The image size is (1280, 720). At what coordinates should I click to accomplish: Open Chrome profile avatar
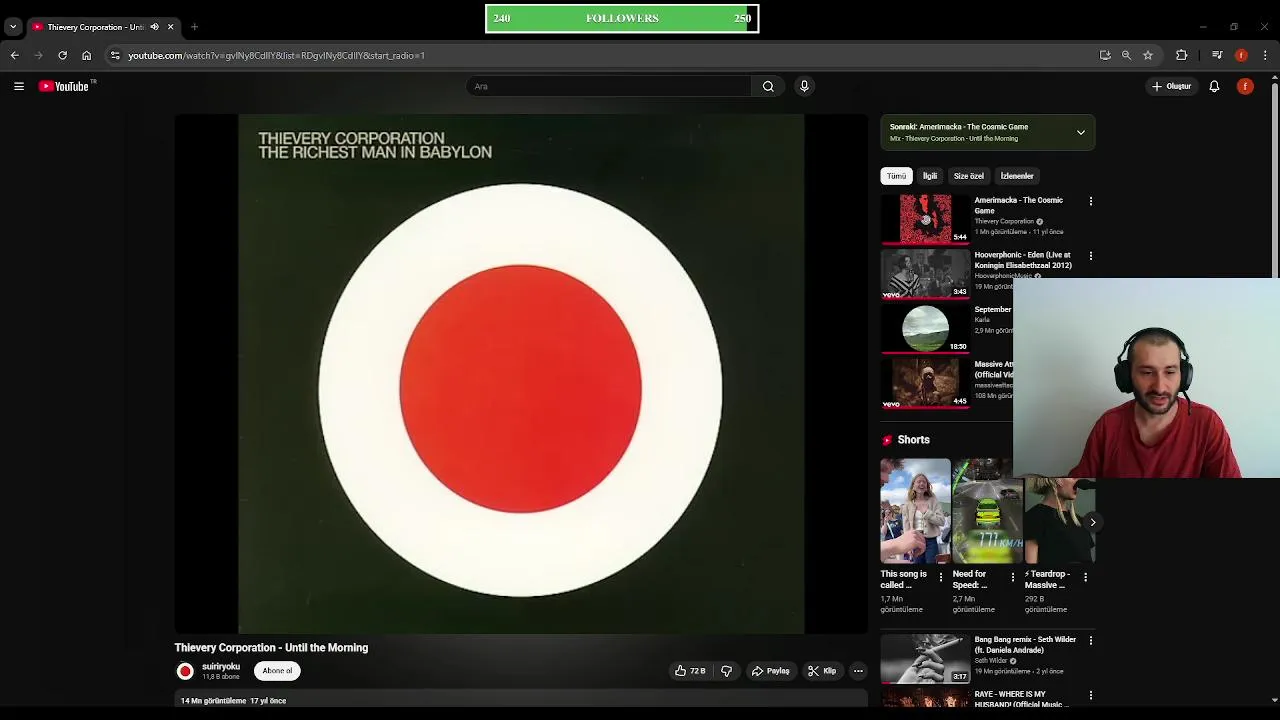(x=1241, y=55)
